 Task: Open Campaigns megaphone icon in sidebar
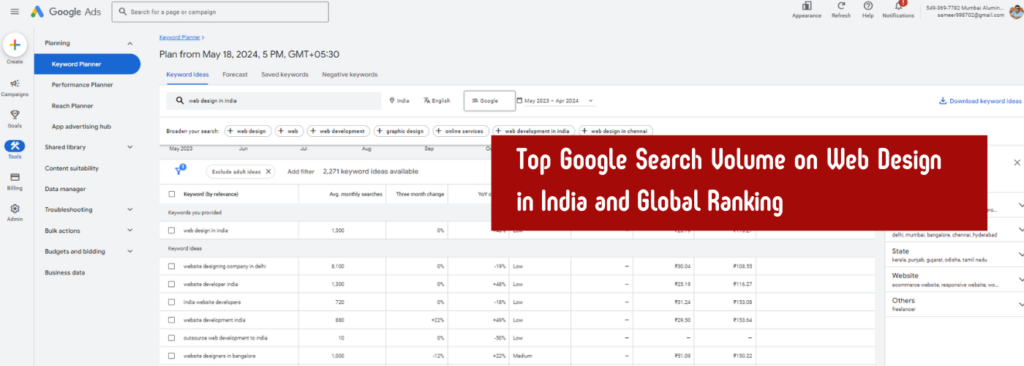pos(14,84)
